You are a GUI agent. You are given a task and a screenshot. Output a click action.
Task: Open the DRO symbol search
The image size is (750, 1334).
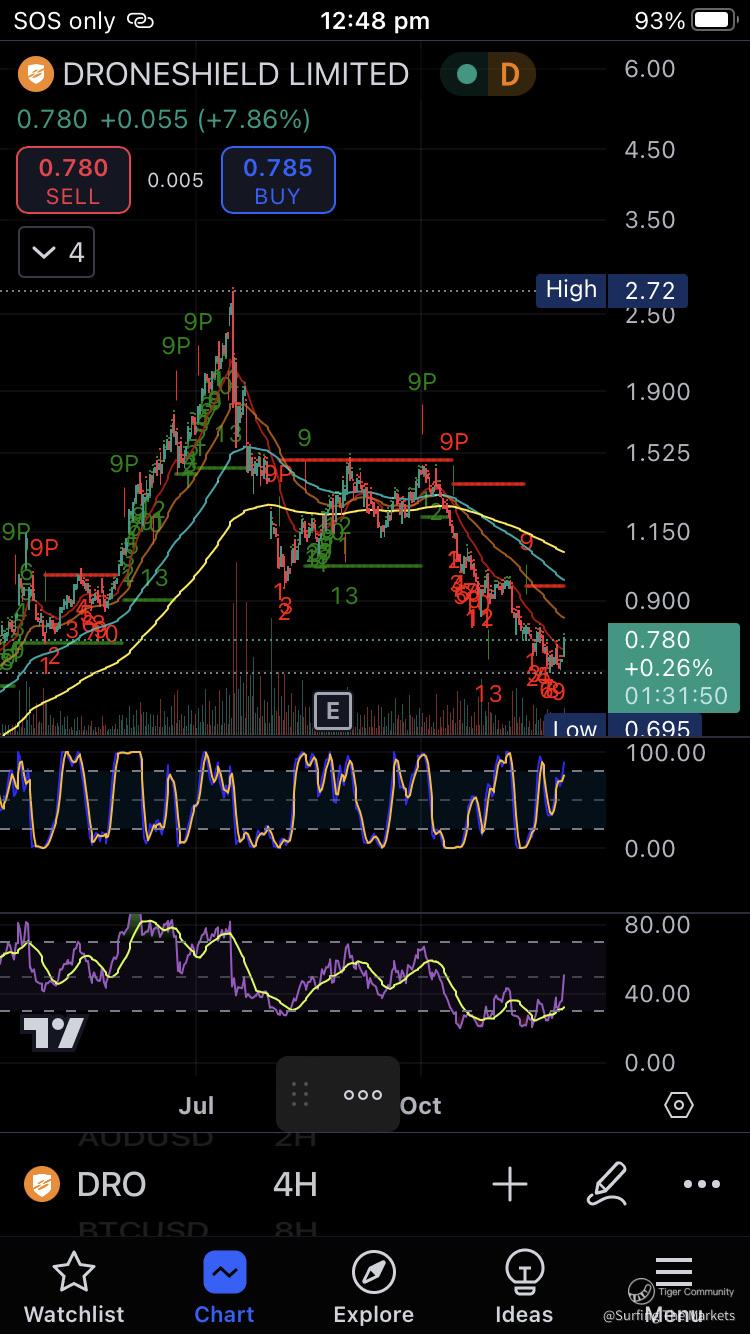(112, 1184)
